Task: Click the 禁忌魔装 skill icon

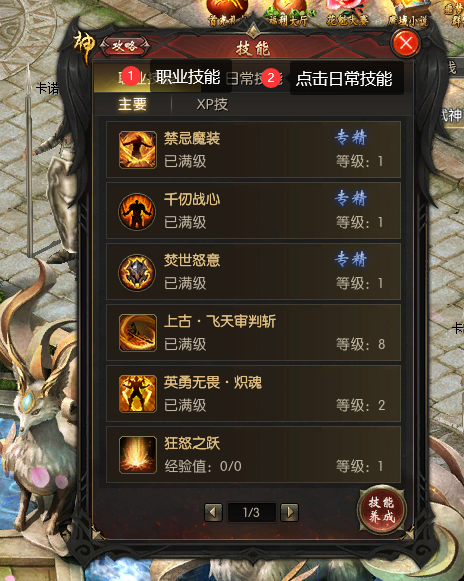Action: [137, 150]
